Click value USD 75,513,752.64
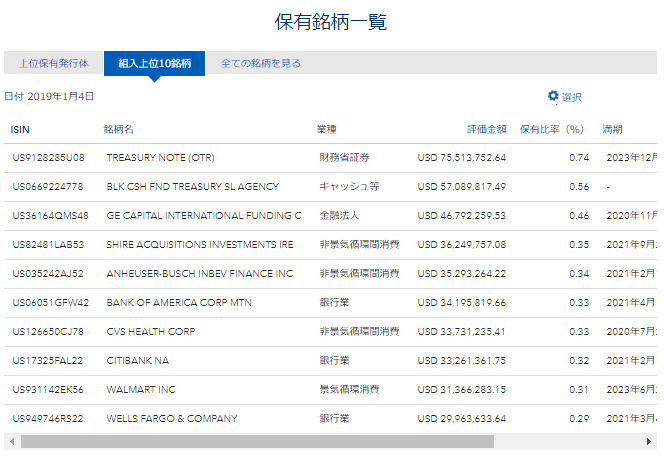 (x=462, y=158)
